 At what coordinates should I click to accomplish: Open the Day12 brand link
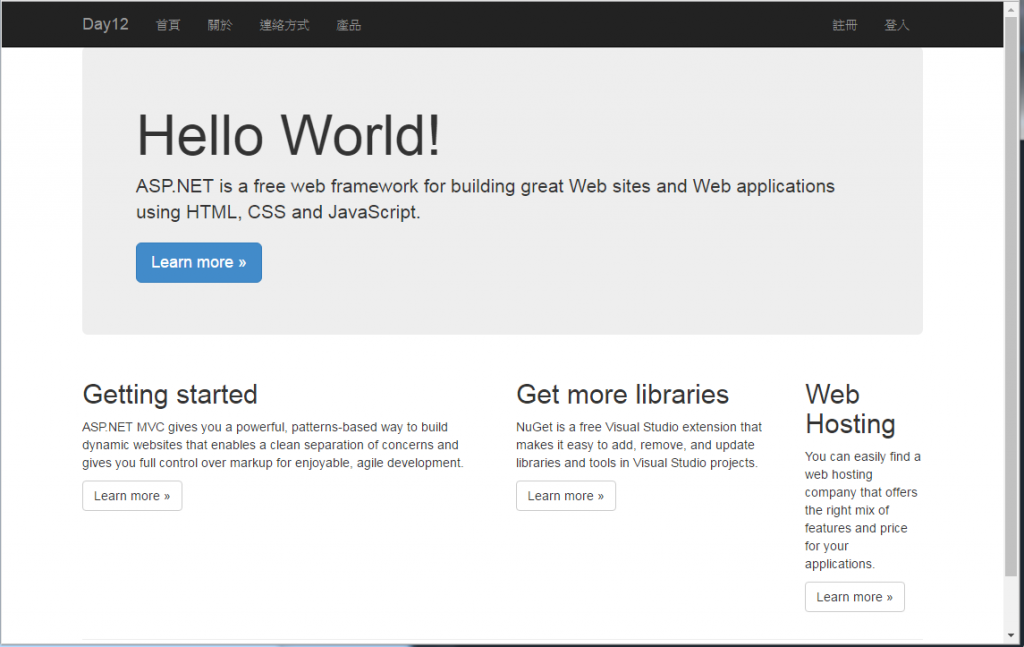(105, 25)
